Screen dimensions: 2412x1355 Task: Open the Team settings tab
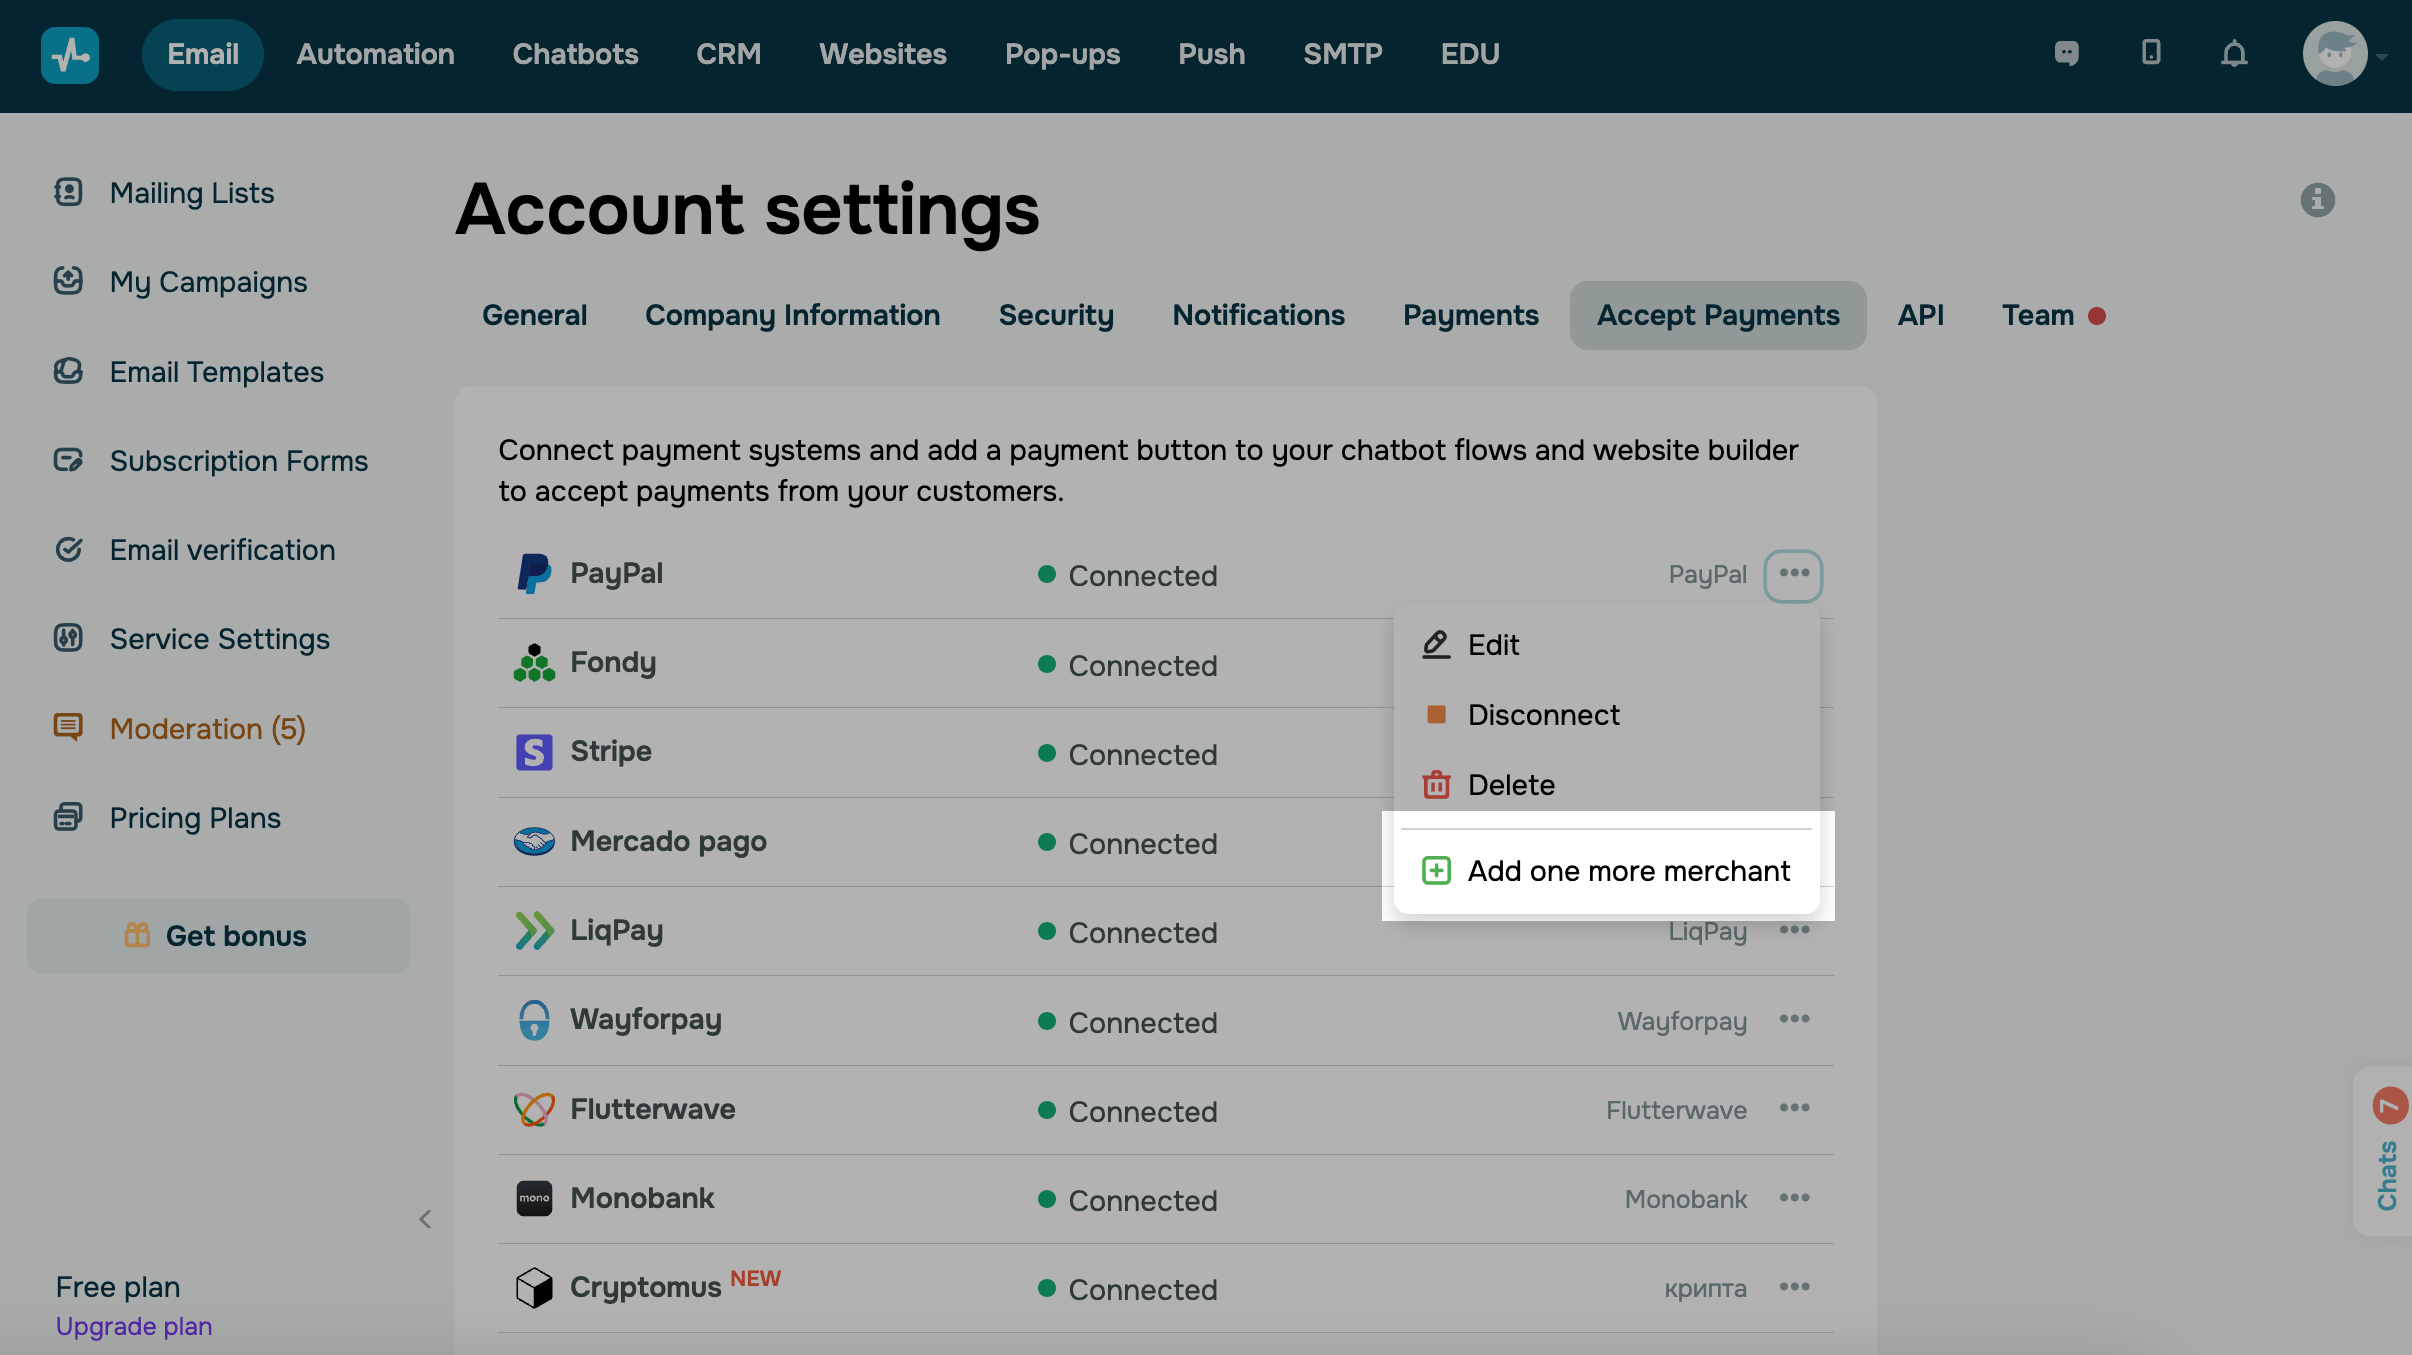pyautogui.click(x=2038, y=316)
